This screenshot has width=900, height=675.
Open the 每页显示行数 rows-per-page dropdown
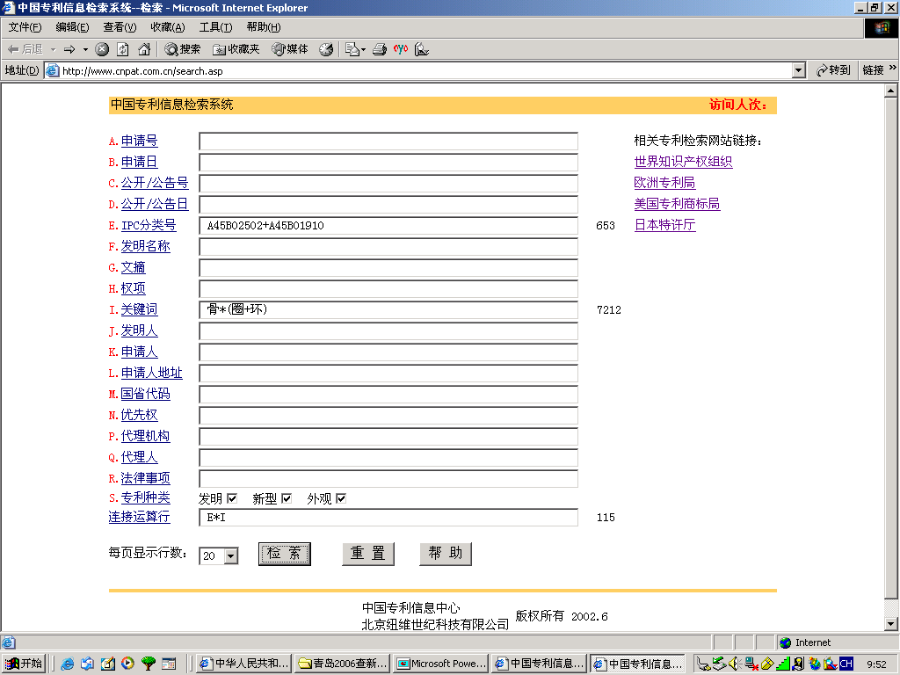click(231, 556)
